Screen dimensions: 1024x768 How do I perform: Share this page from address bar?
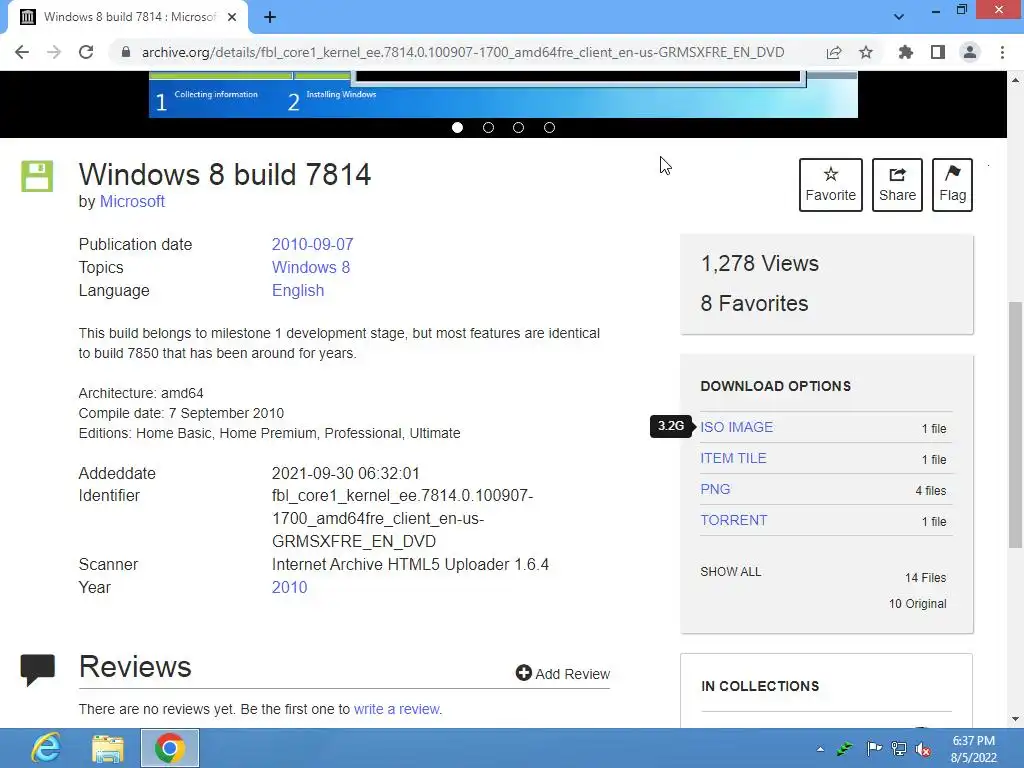pos(834,52)
